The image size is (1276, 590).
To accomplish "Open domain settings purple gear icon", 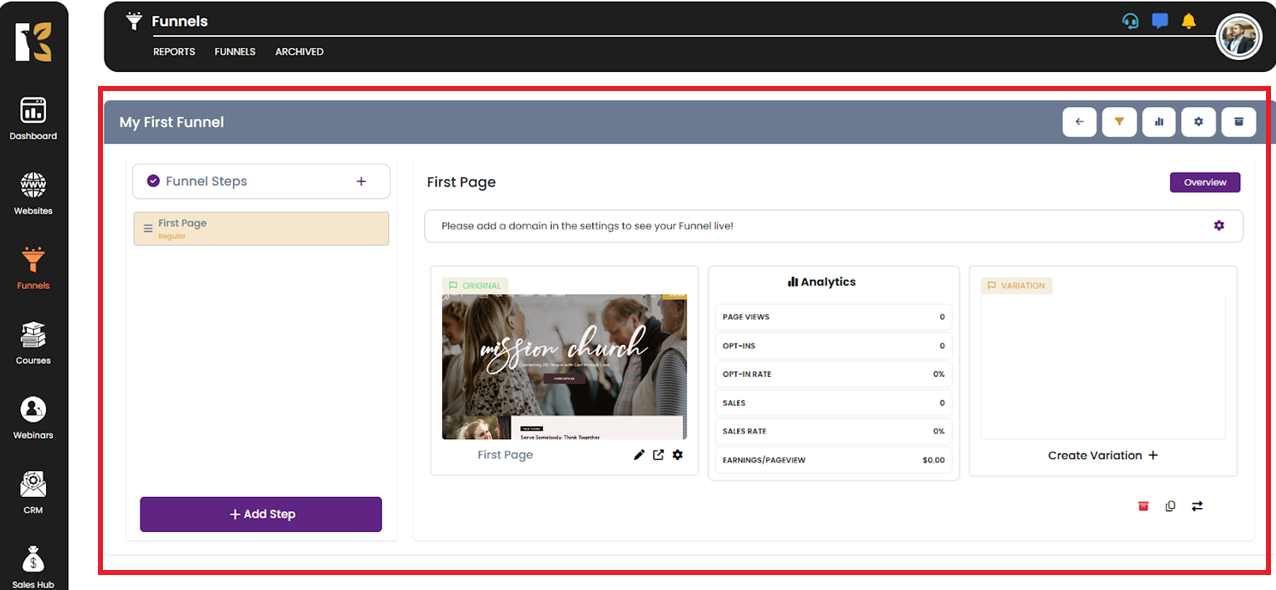I will click(1218, 226).
